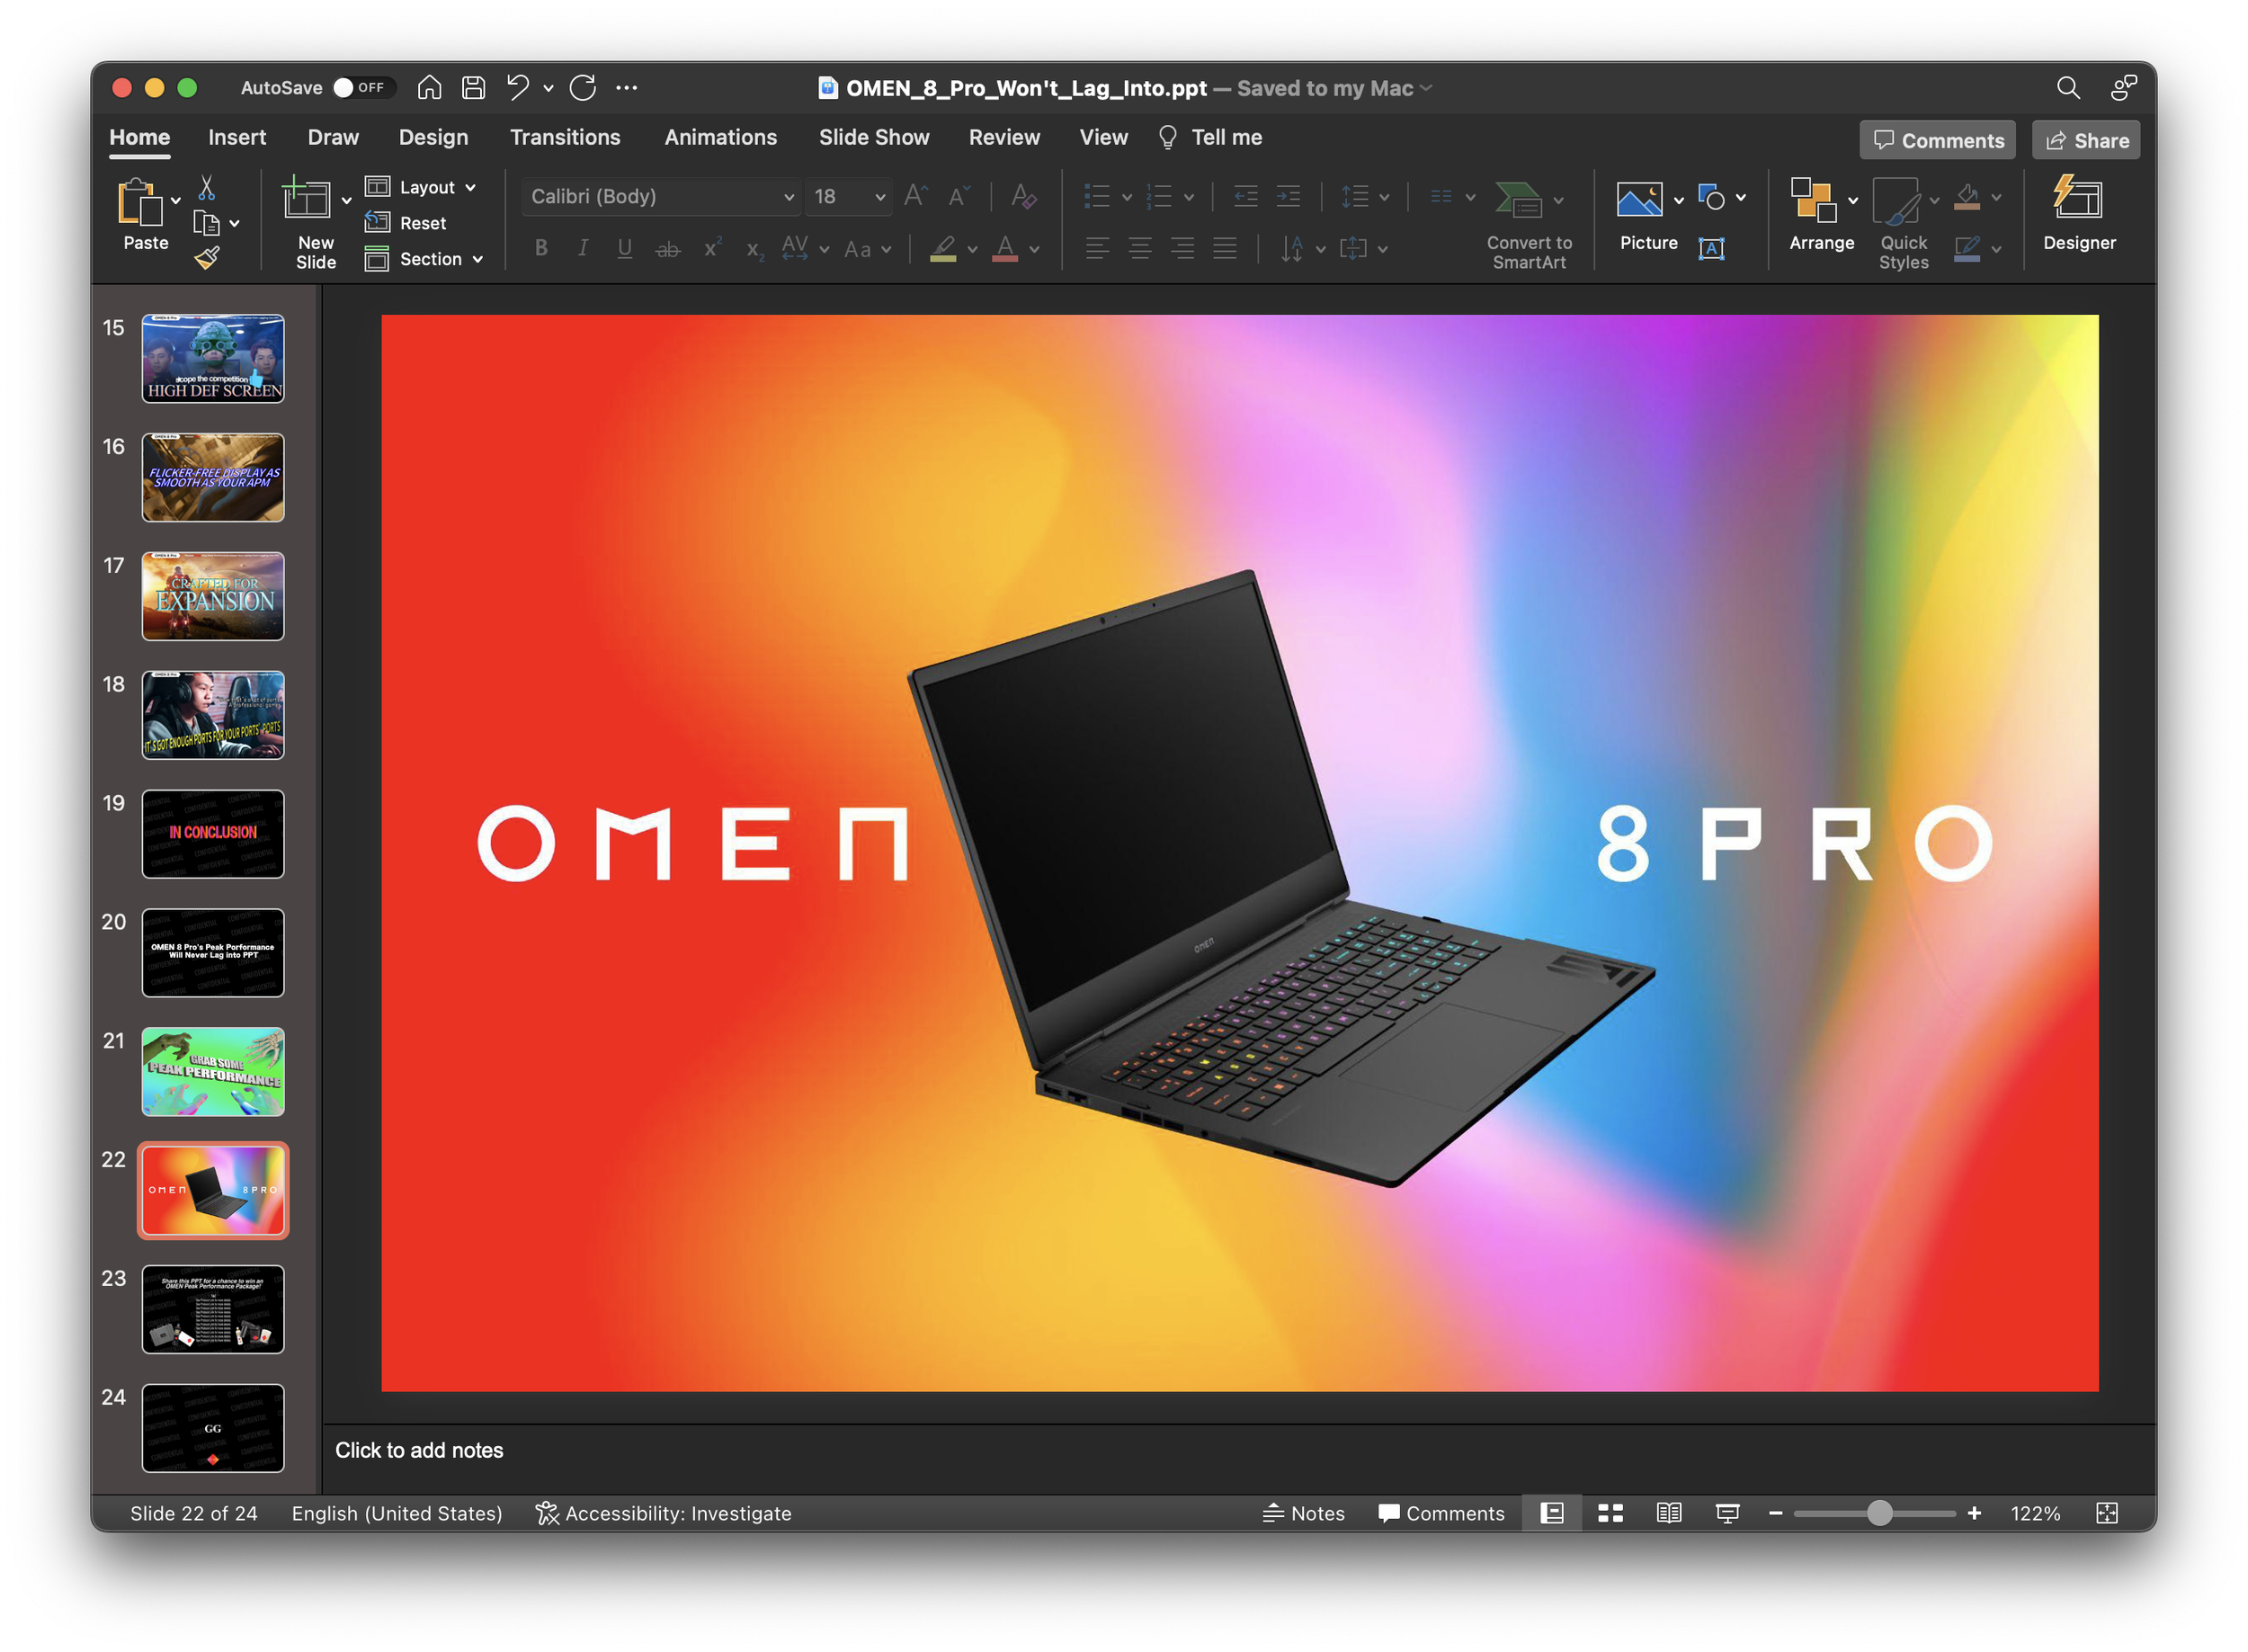
Task: Toggle Notes pane in status bar
Action: point(1304,1513)
